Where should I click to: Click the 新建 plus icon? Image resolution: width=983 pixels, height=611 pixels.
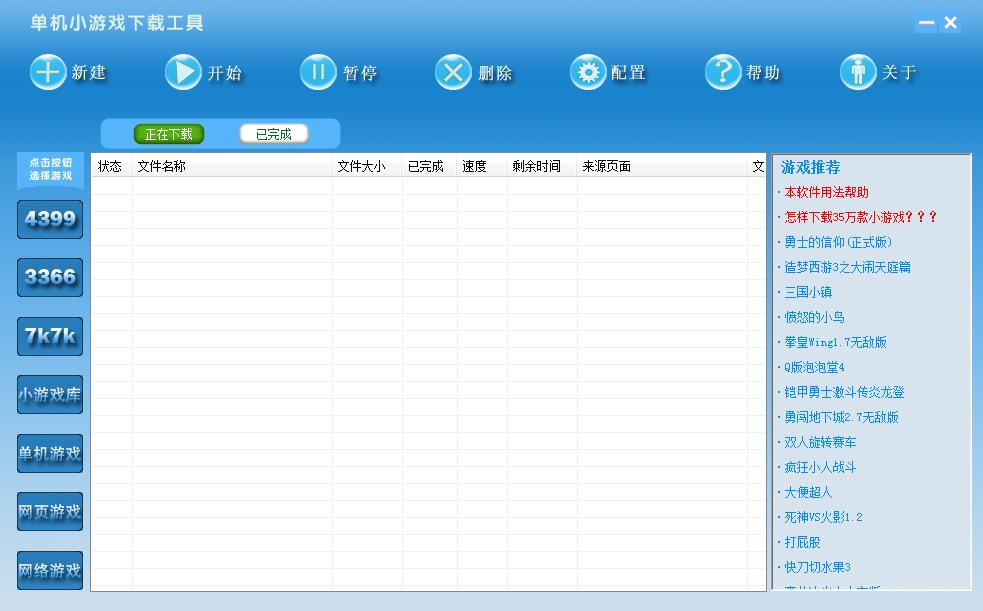48,72
